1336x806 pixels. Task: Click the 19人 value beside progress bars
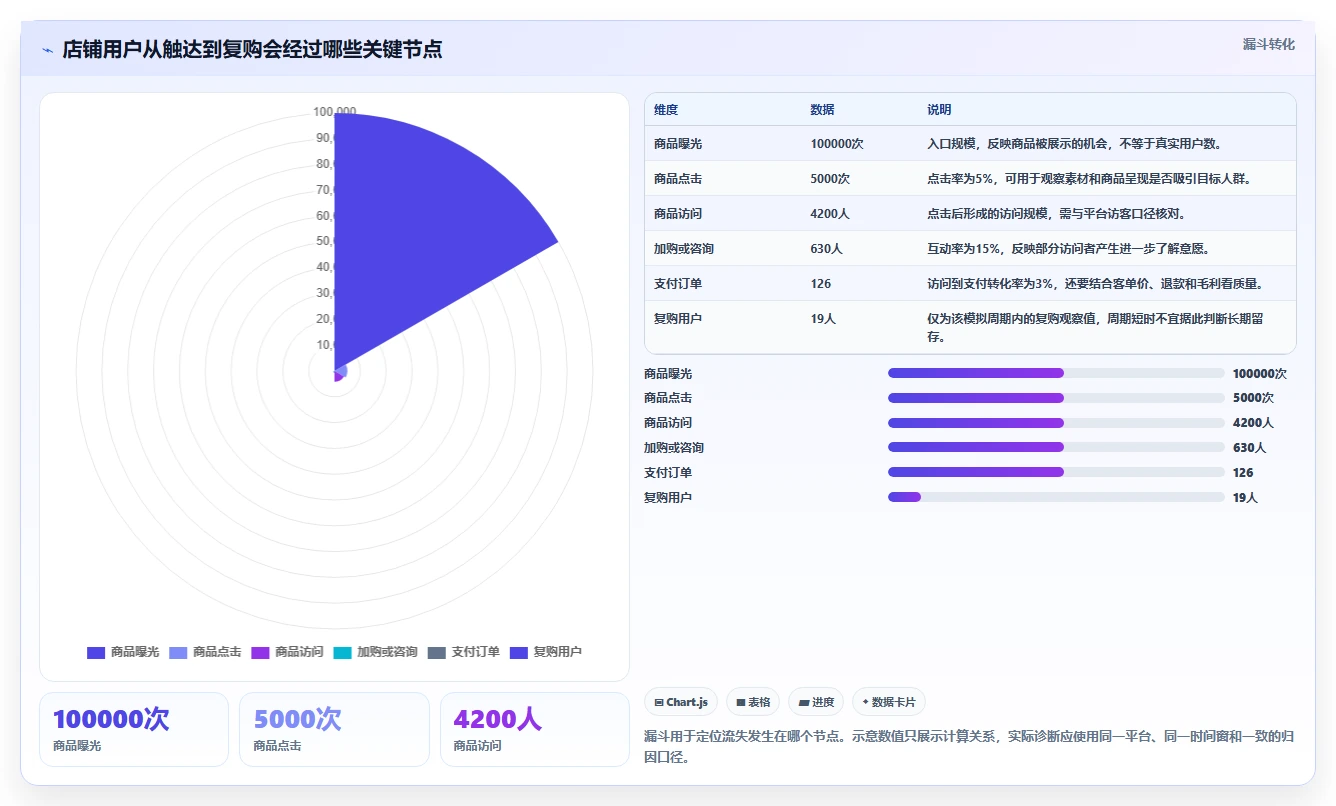1245,498
